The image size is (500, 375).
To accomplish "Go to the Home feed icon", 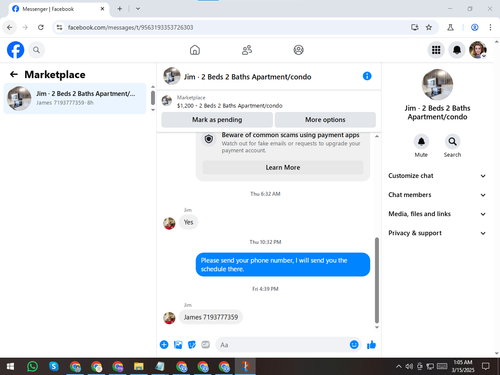I will pyautogui.click(x=195, y=50).
